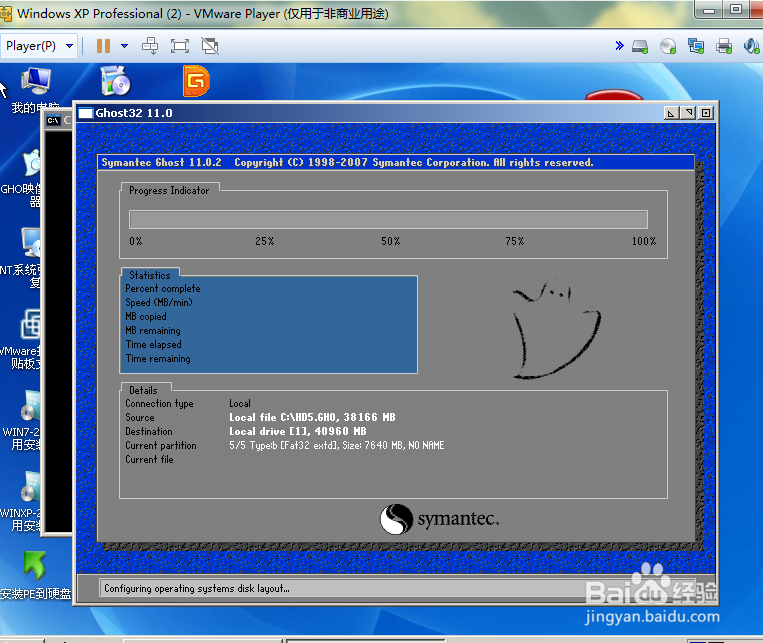Click the MB remaining statistics label
This screenshot has height=643, width=763.
153,331
